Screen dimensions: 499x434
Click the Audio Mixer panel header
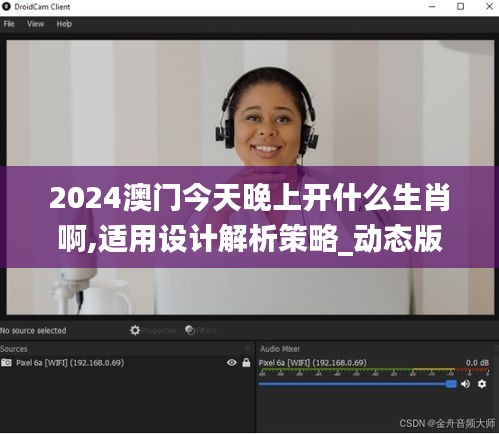pyautogui.click(x=280, y=349)
